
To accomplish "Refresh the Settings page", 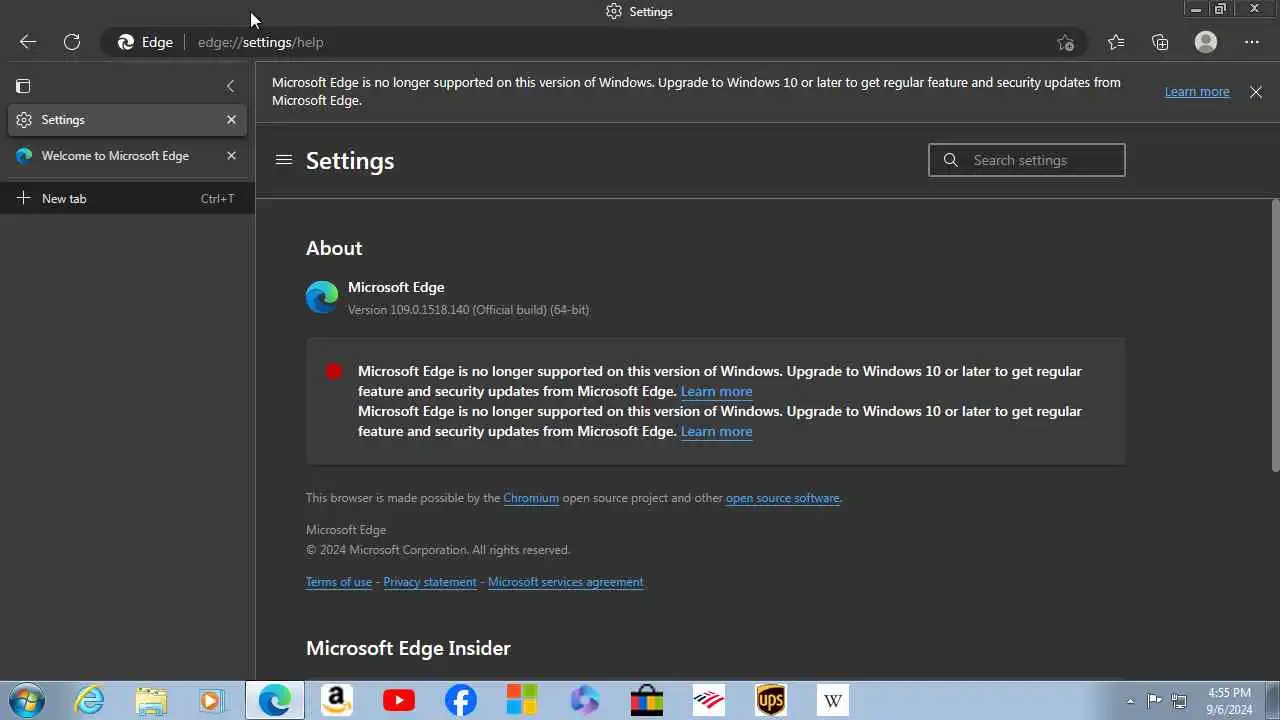I will point(72,42).
